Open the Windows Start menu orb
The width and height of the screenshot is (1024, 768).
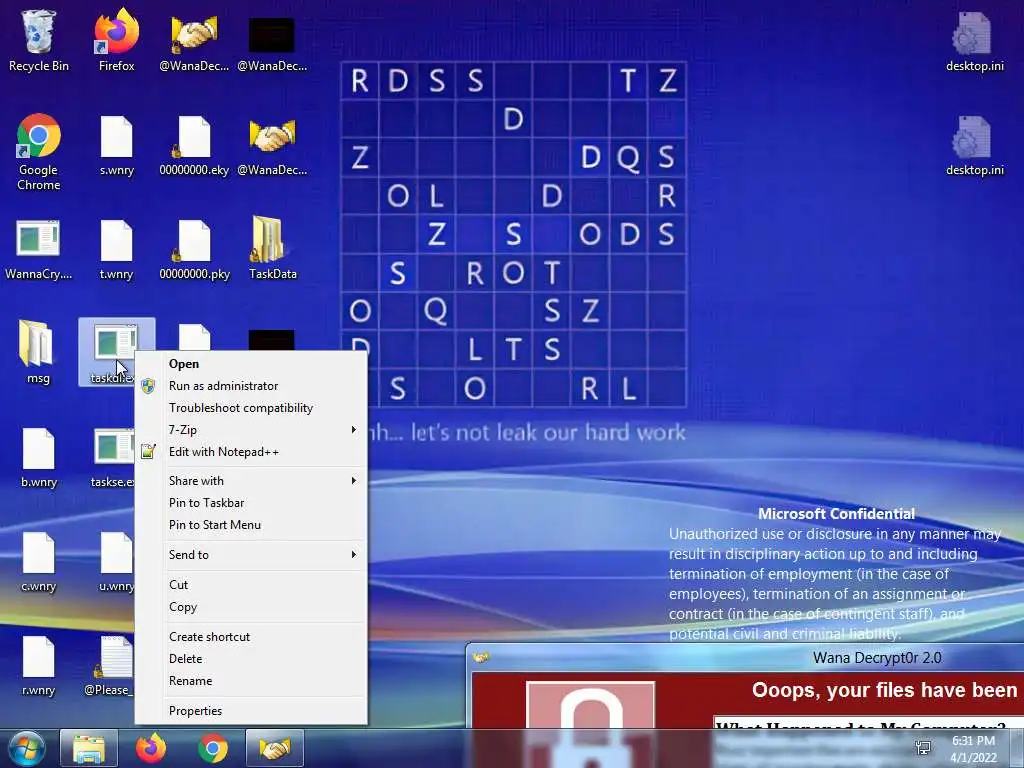click(26, 748)
